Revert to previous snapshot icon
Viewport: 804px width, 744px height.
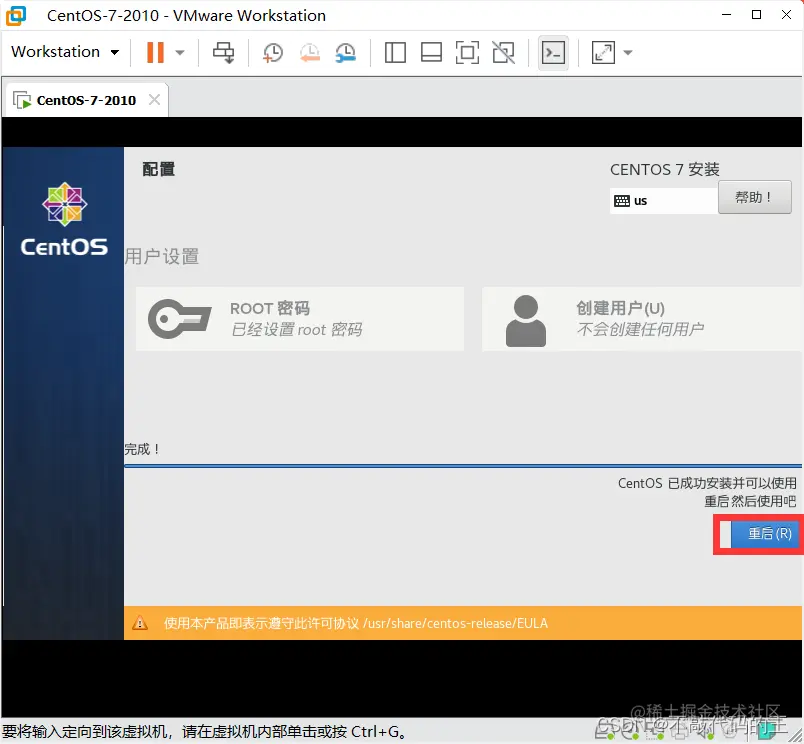tap(310, 52)
